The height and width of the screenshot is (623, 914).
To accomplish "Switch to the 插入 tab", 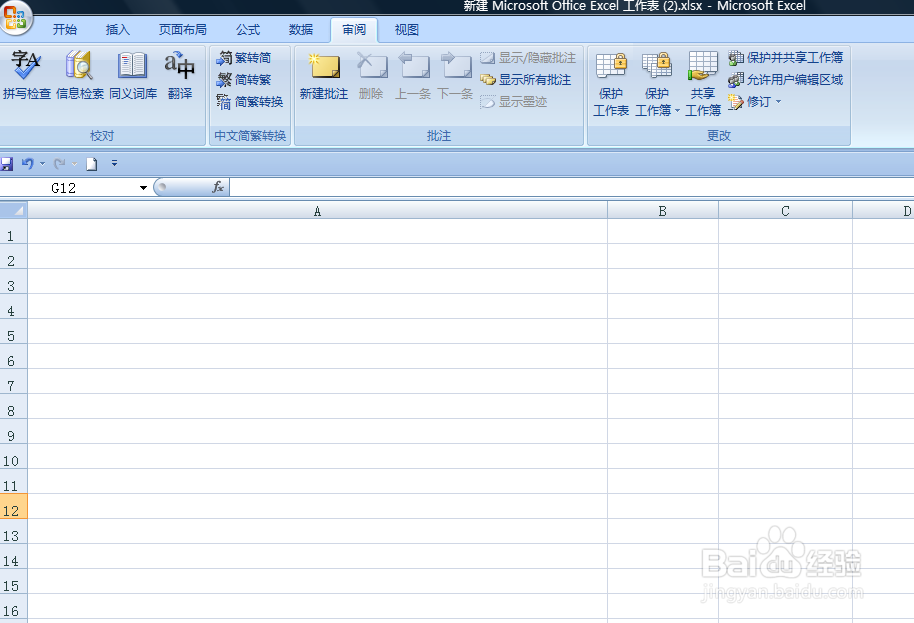I will tap(118, 30).
